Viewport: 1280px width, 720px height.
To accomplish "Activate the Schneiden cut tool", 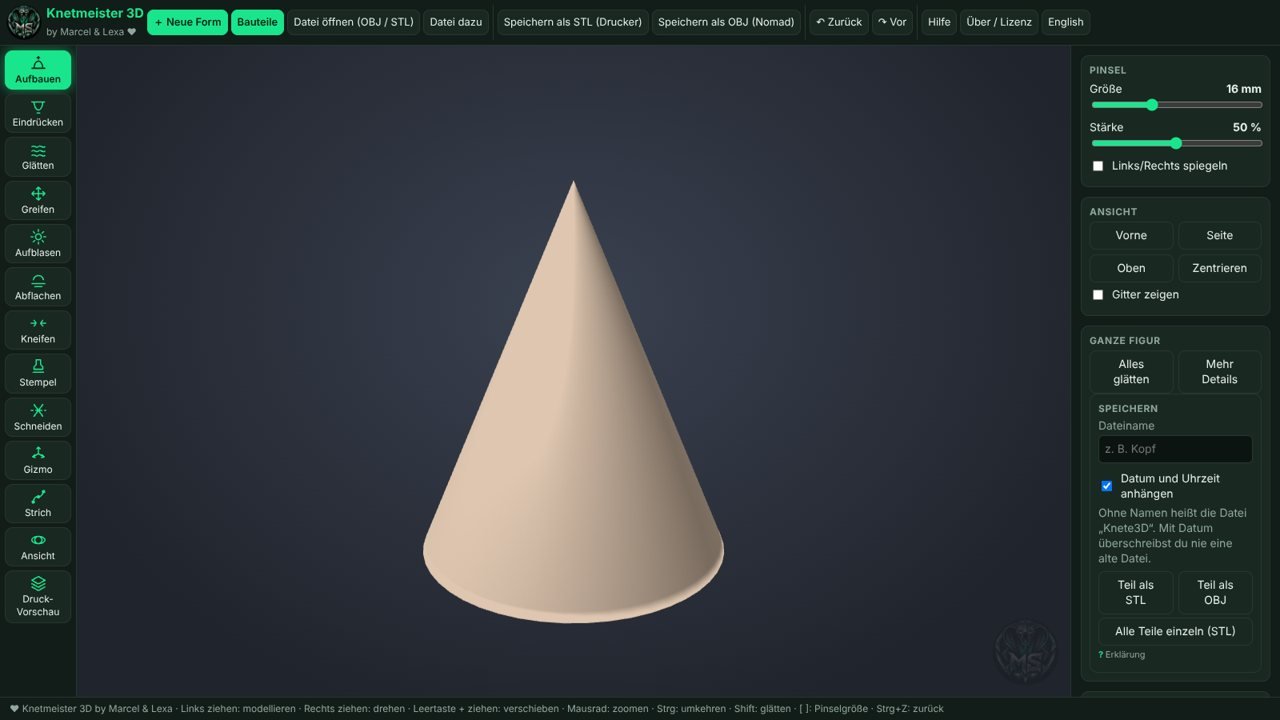I will [38, 417].
